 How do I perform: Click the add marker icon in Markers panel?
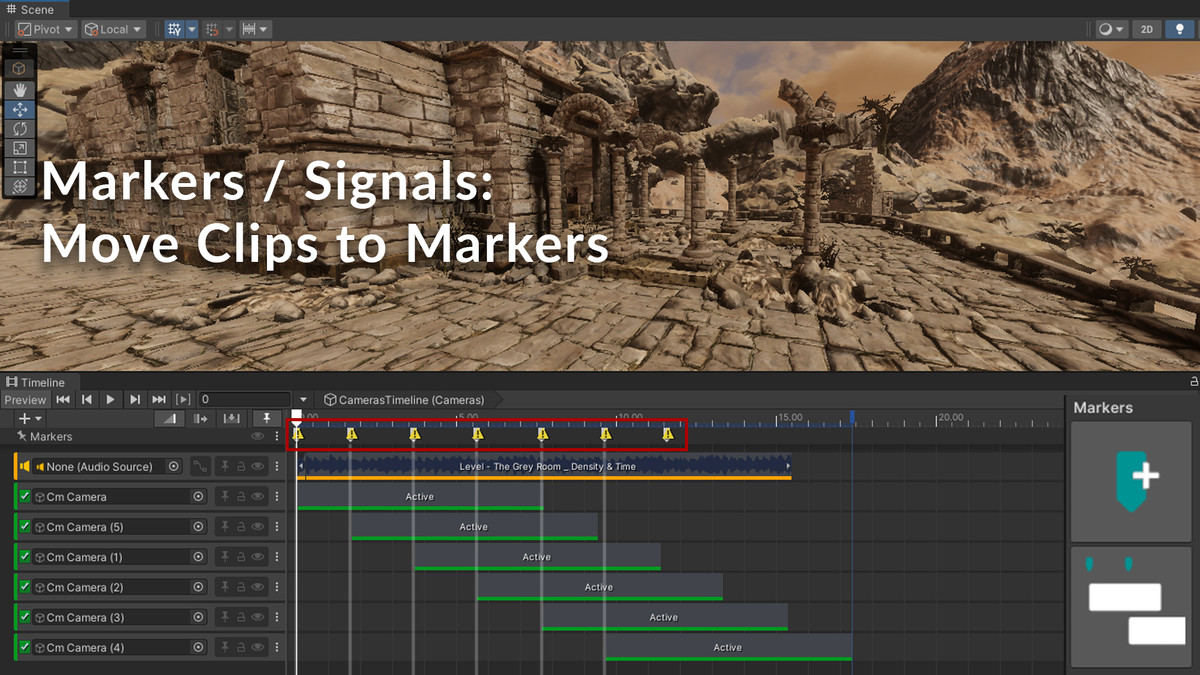tap(1131, 481)
